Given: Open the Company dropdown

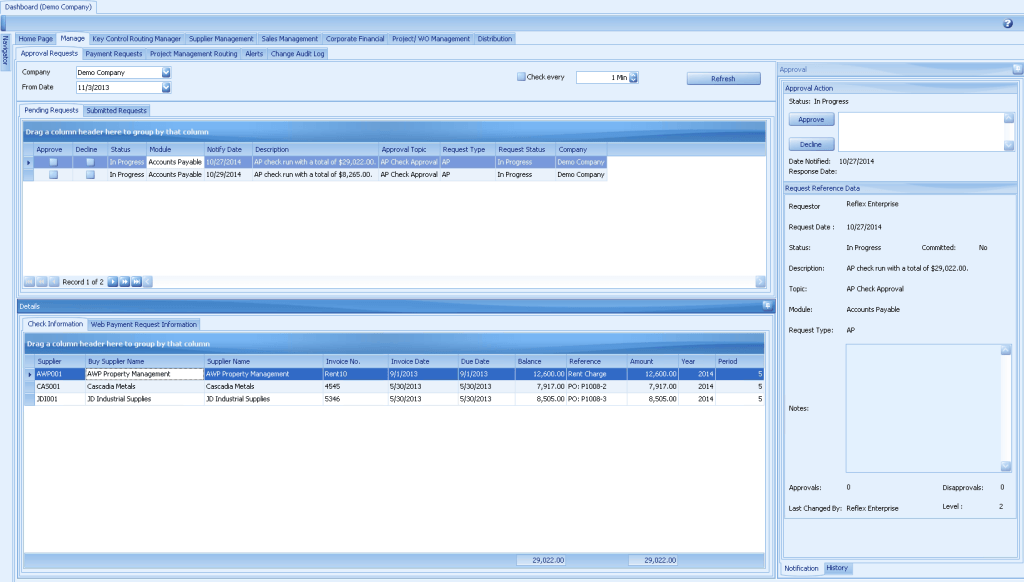Looking at the screenshot, I should 166,73.
